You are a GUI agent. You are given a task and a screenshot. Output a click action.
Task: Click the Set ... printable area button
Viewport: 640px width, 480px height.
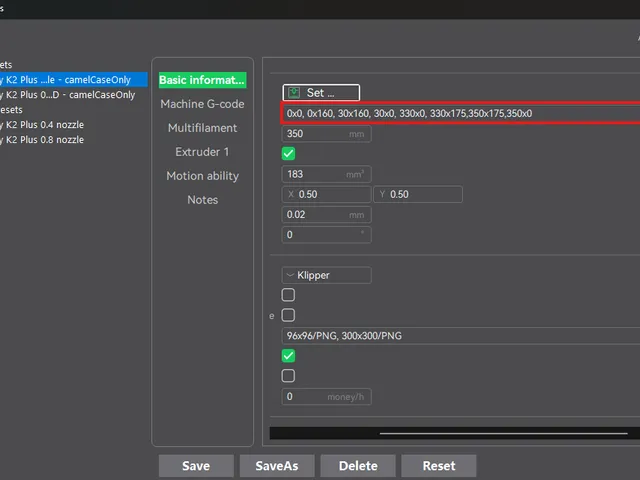click(321, 93)
